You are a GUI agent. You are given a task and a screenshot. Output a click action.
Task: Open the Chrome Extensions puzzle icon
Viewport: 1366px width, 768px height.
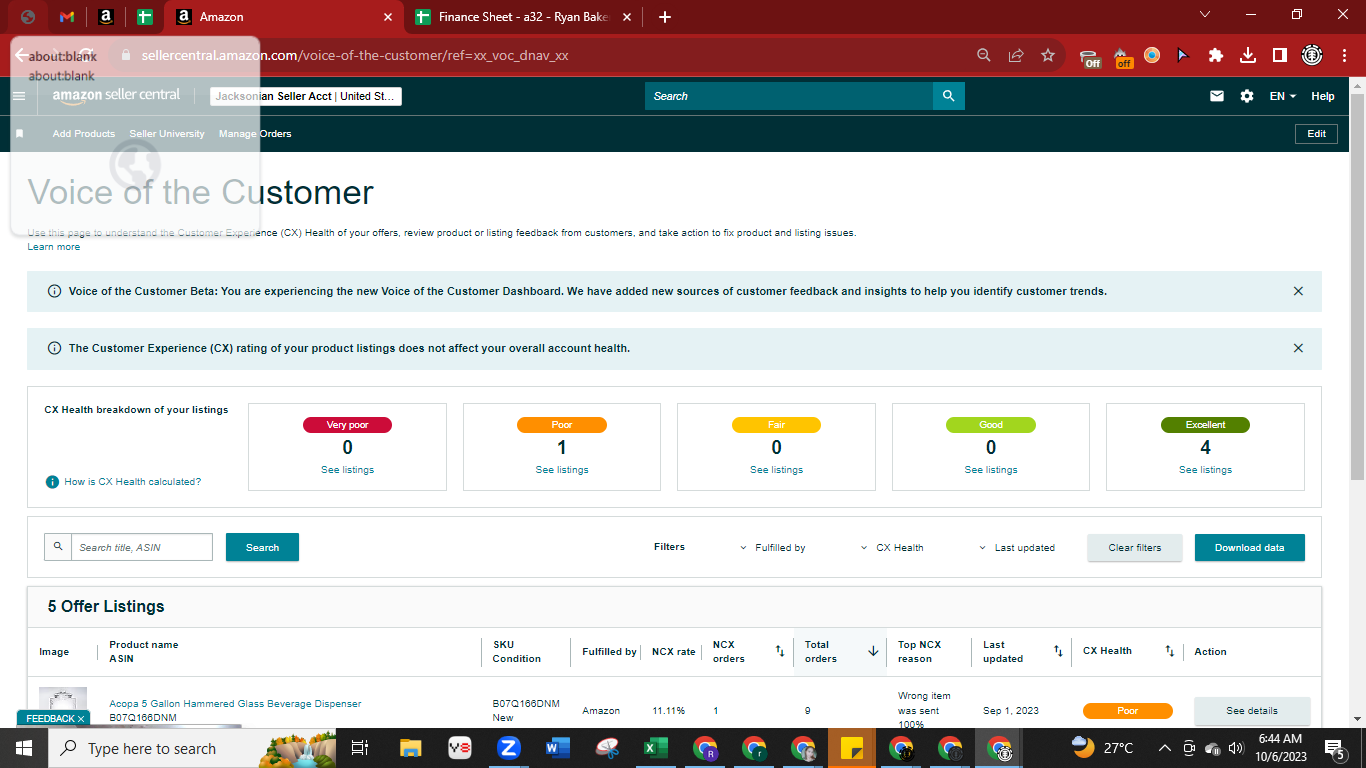(x=1216, y=55)
